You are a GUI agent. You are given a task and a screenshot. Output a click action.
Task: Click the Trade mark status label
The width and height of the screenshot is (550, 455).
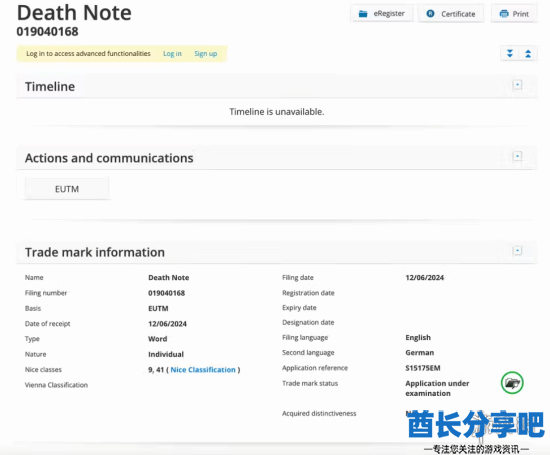(x=310, y=383)
